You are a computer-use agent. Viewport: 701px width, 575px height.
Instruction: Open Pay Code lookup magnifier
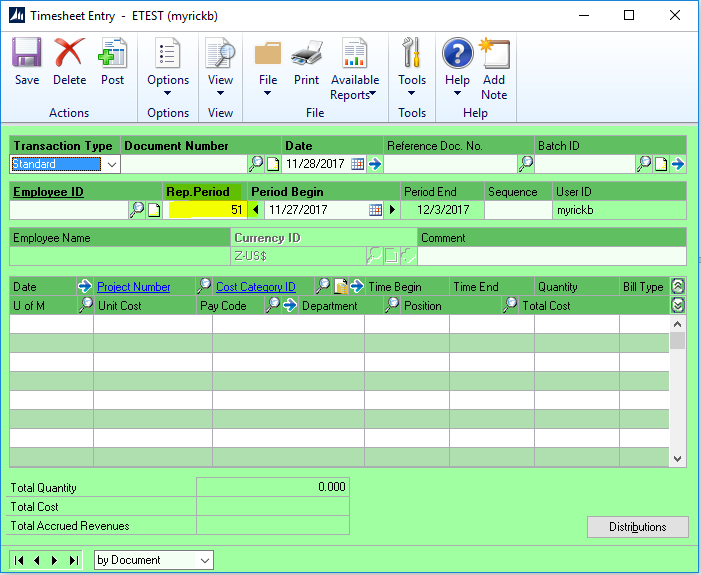[273, 305]
